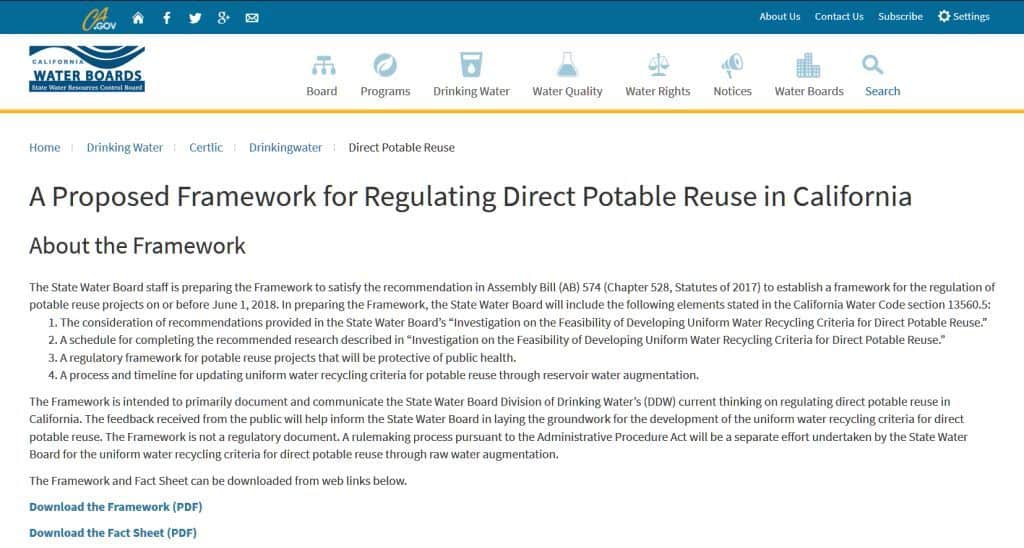Open the Twitter bird icon
This screenshot has height=548, width=1024.
click(x=195, y=17)
